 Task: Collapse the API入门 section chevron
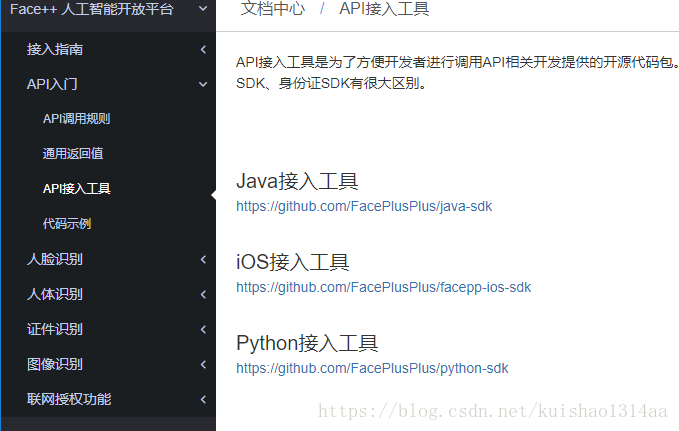pos(203,84)
